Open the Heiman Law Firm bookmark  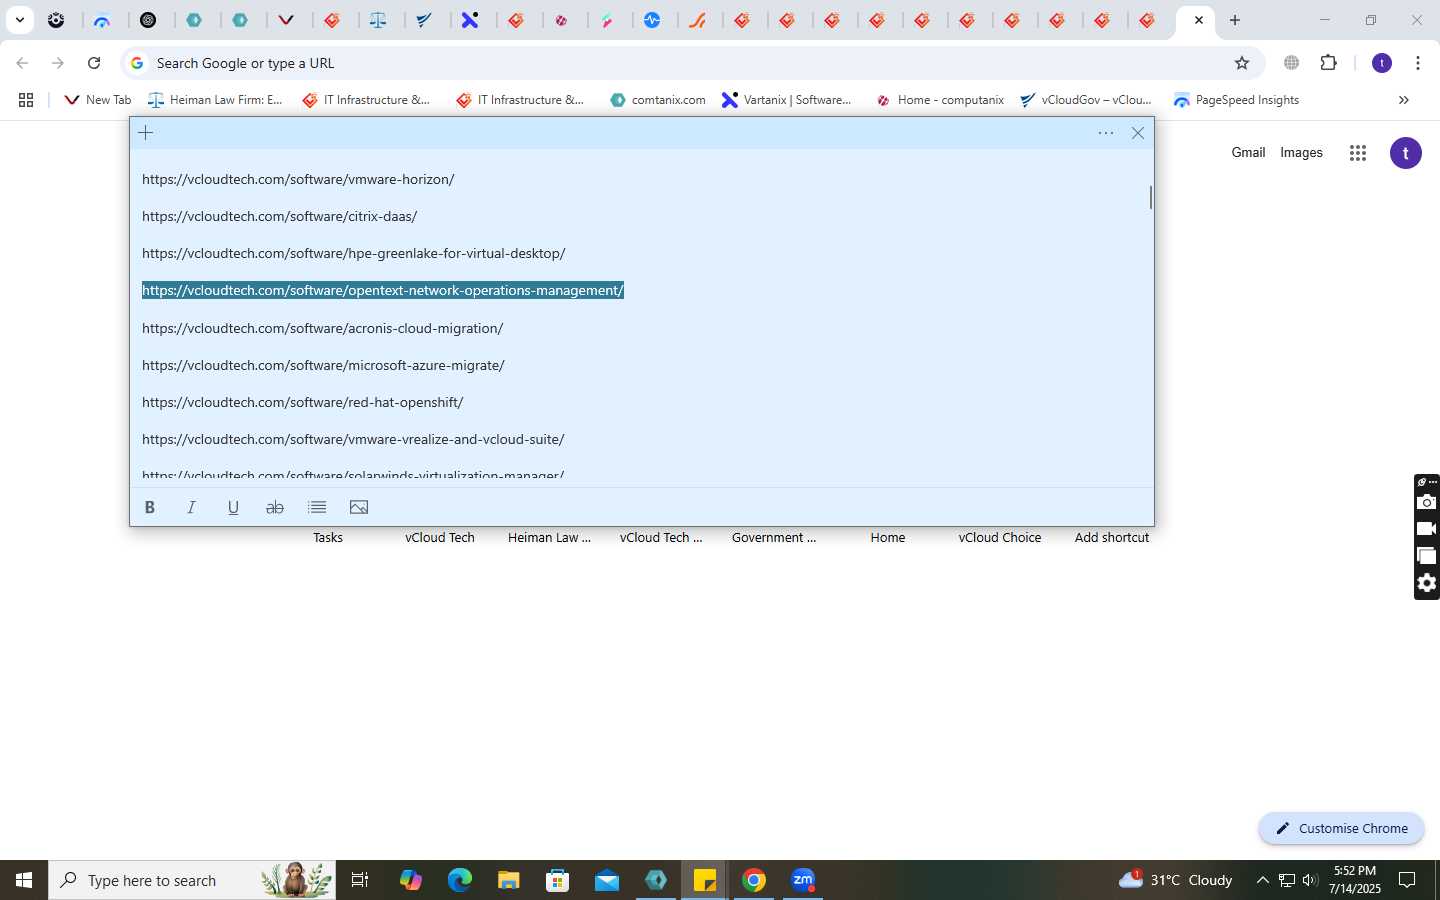[216, 100]
